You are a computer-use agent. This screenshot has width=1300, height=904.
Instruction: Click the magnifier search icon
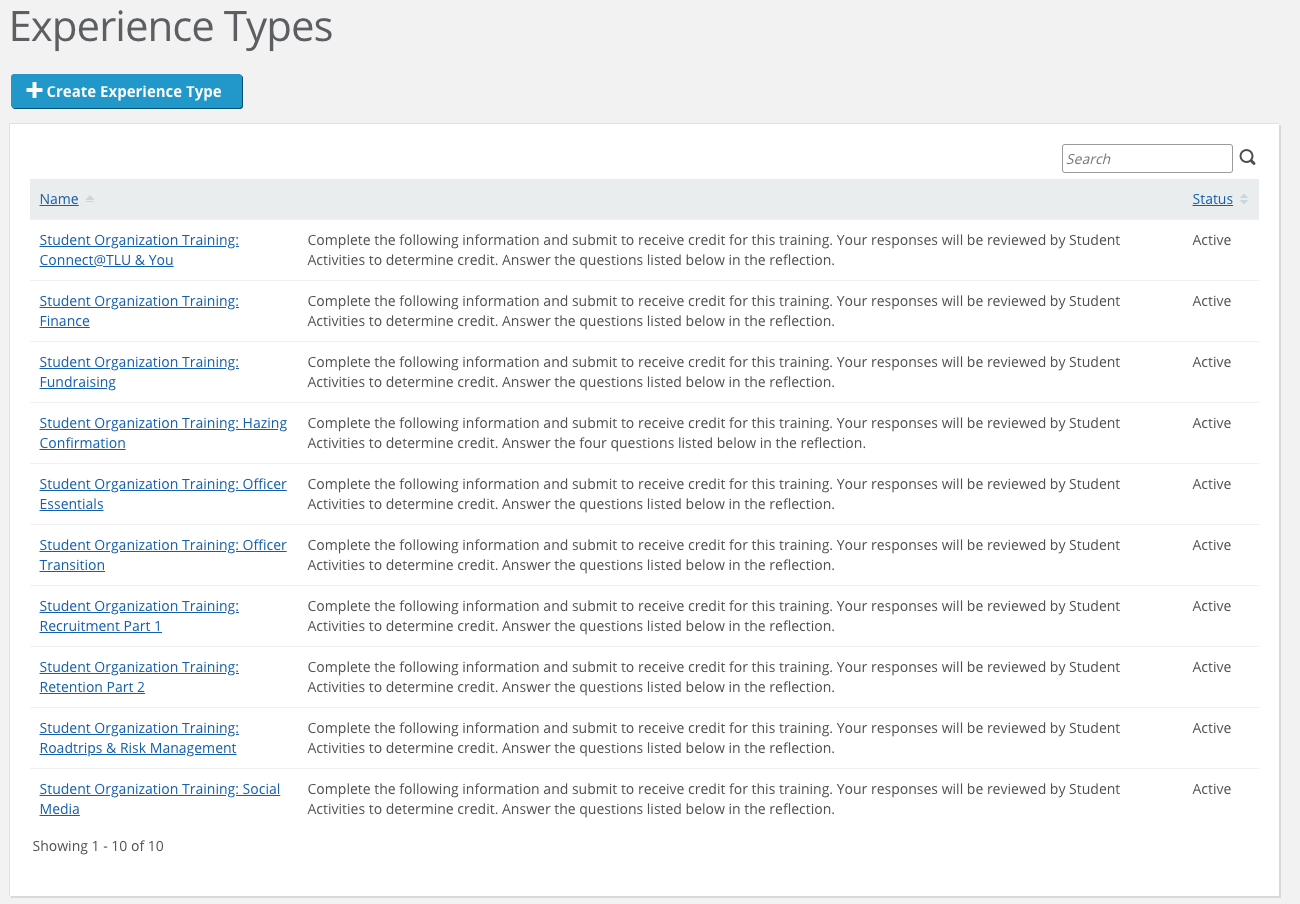tap(1247, 158)
